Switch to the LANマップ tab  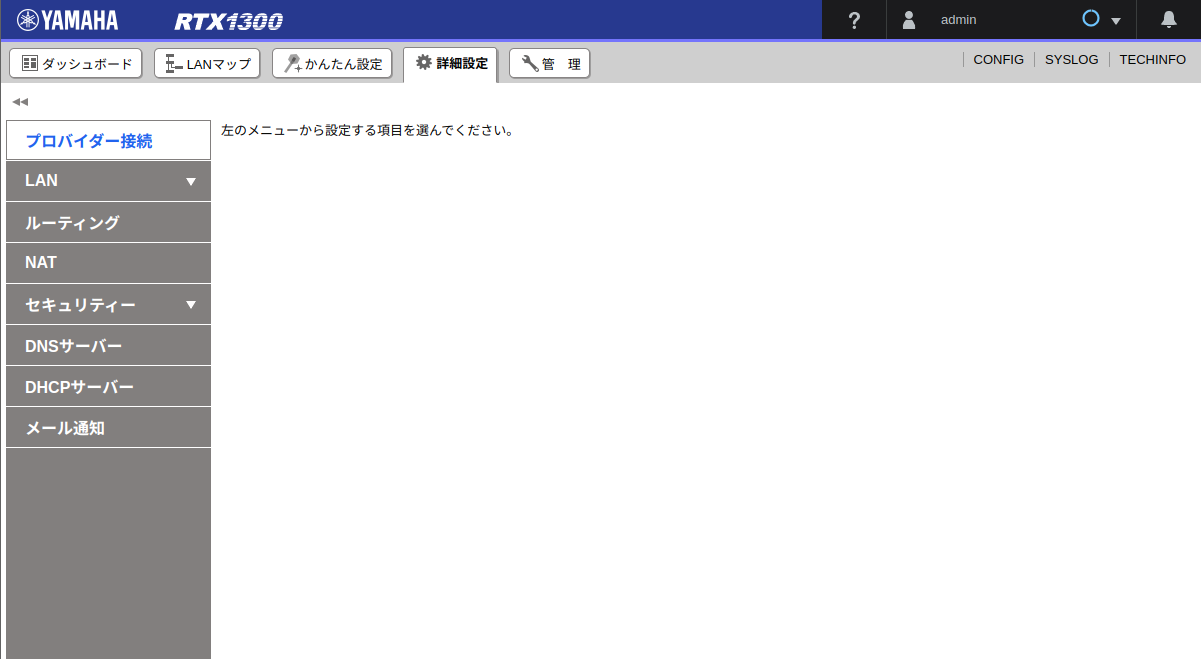[207, 62]
